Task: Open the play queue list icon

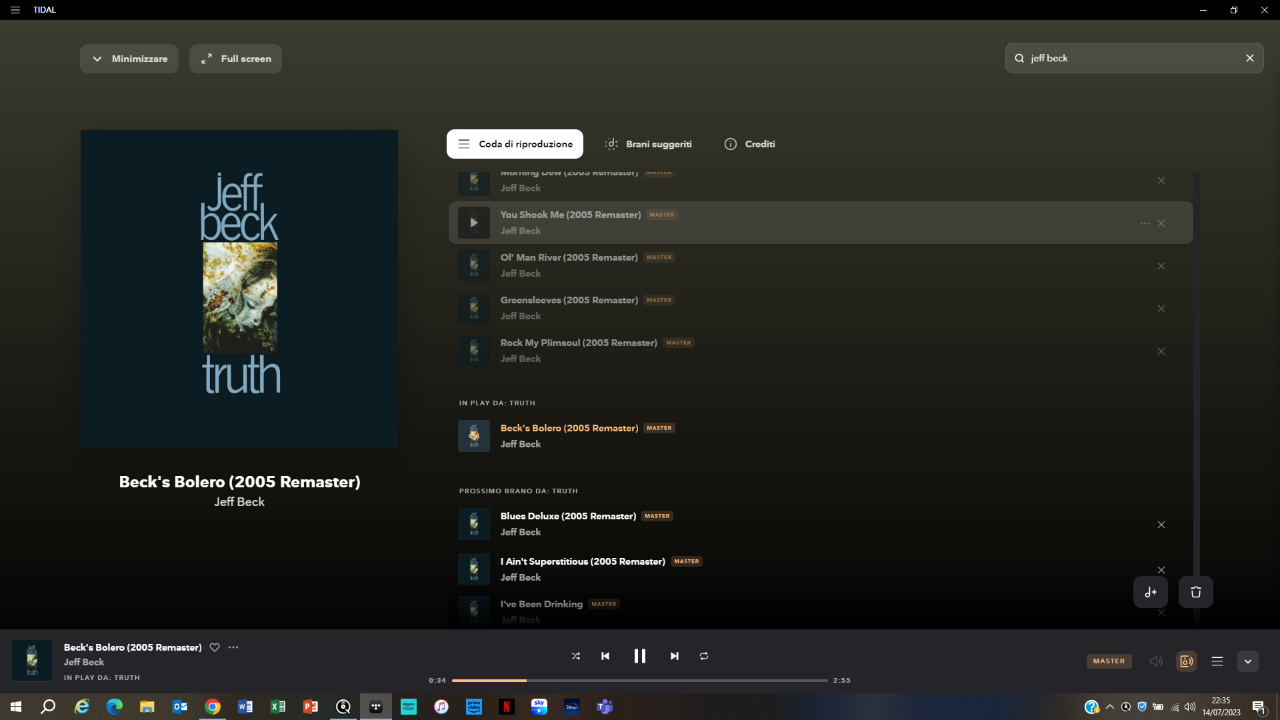Action: [1217, 661]
